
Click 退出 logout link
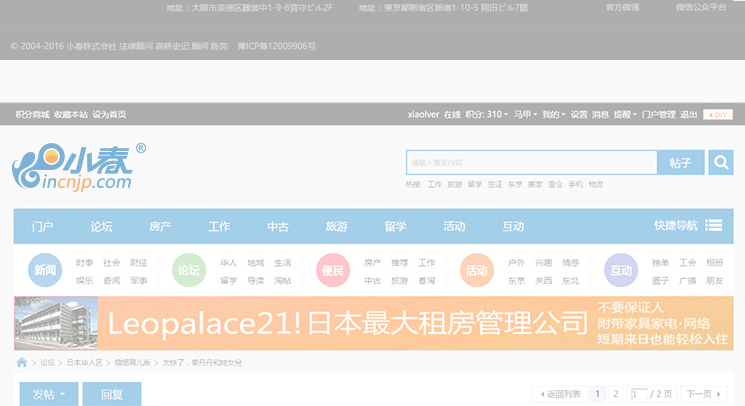[x=688, y=114]
